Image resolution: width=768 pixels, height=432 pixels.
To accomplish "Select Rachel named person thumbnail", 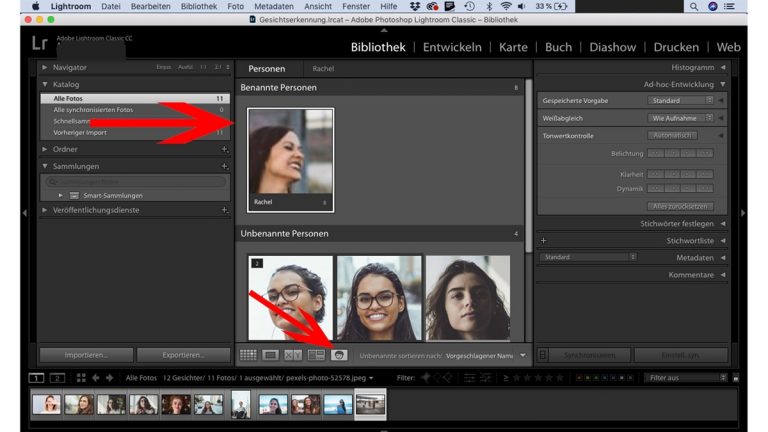I will pos(290,160).
